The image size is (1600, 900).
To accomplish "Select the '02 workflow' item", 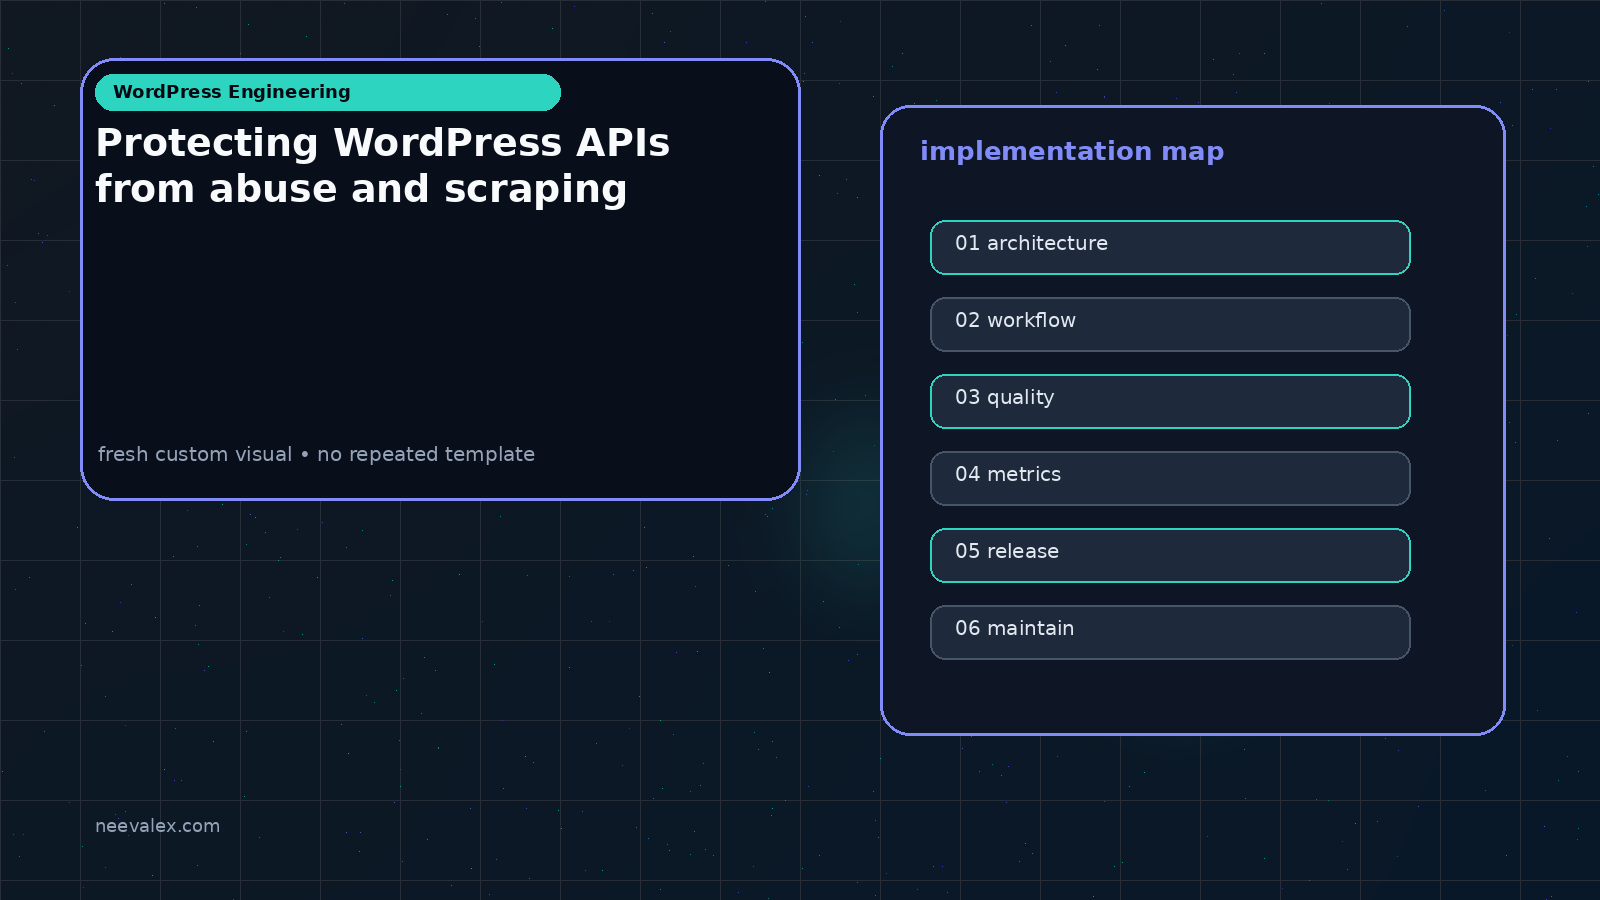I will (1170, 324).
